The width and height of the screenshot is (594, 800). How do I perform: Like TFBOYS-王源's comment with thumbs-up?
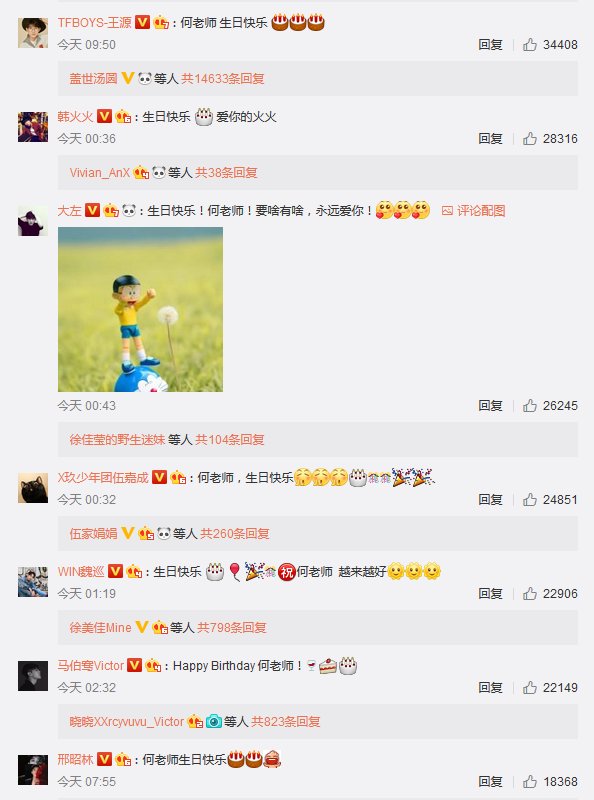coord(530,45)
